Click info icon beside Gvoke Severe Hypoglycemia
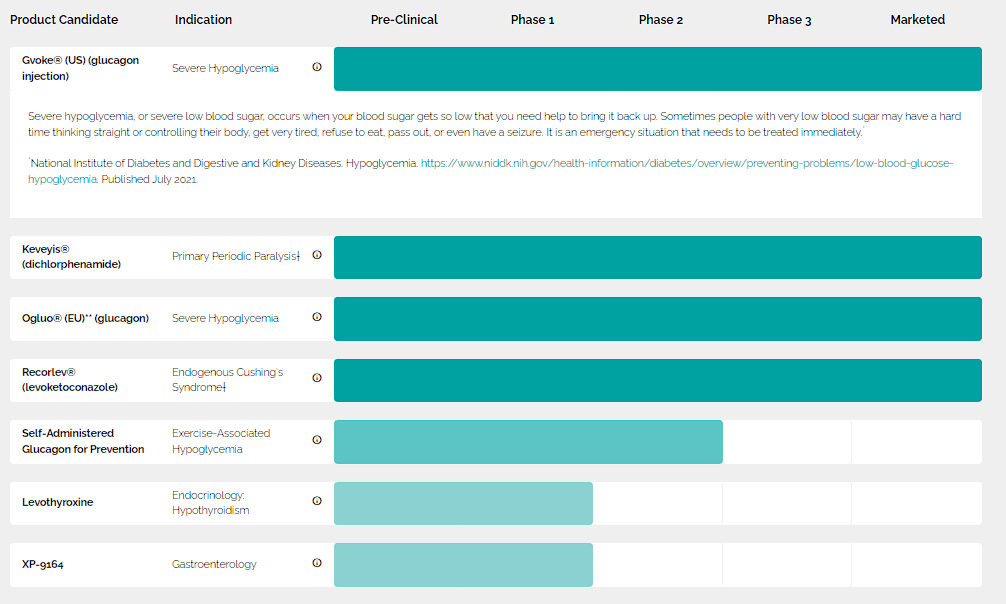The width and height of the screenshot is (1006, 604). point(317,67)
